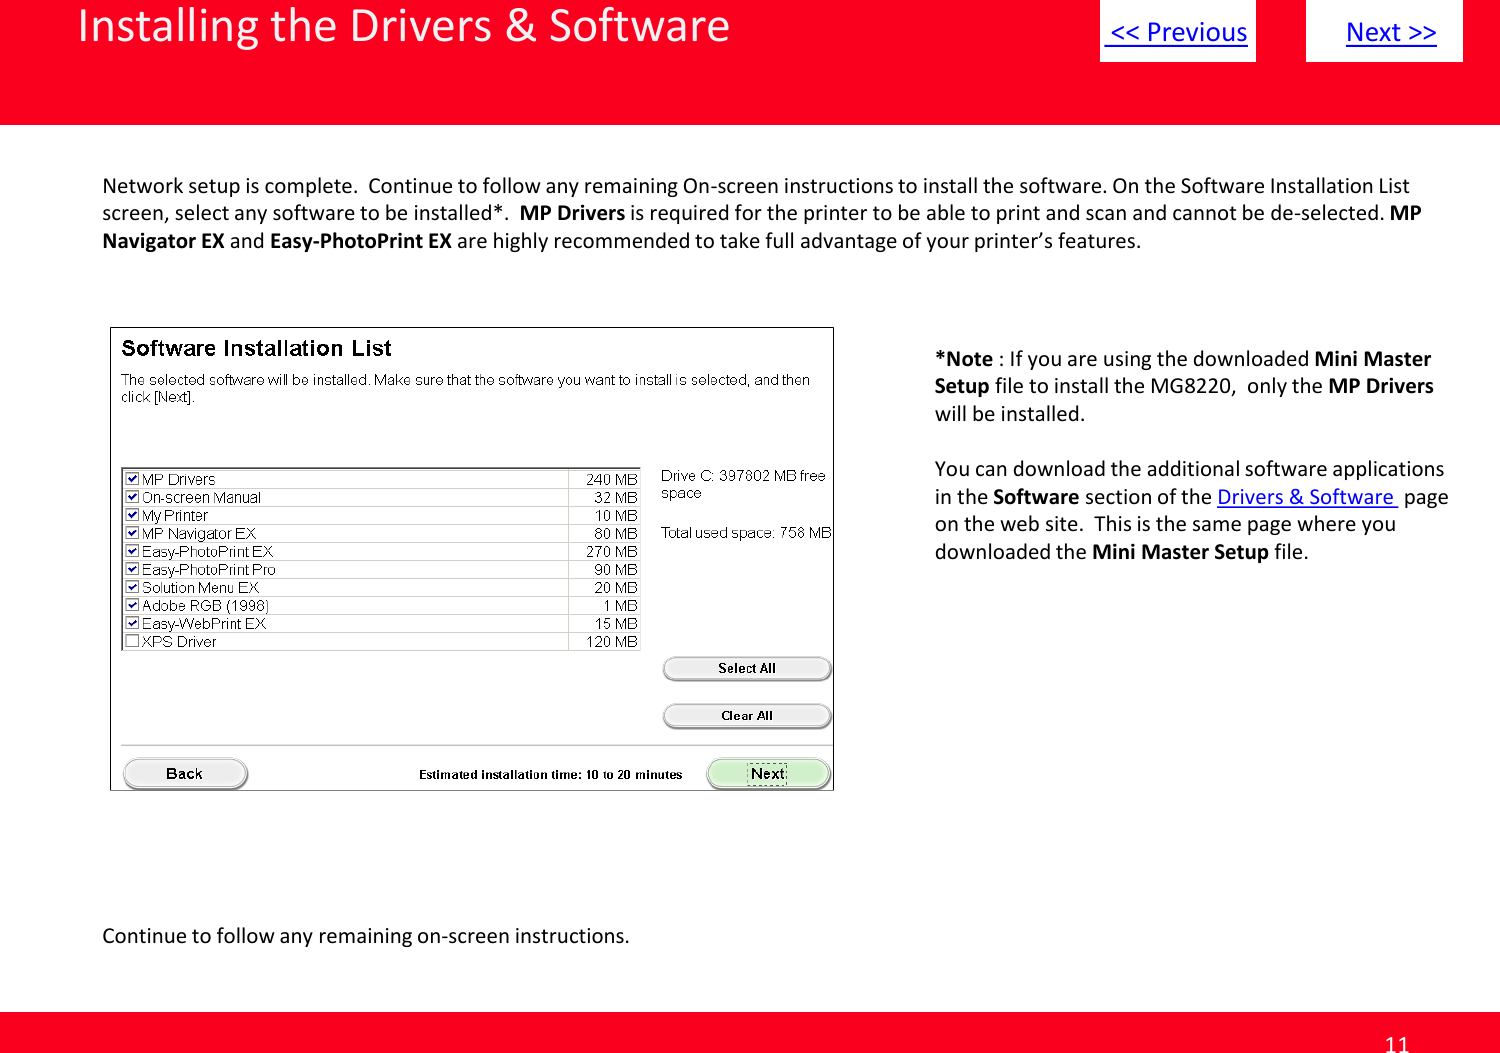Uncheck the Easy-WebPrint EX checkbox
The height and width of the screenshot is (1053, 1500).
point(132,623)
